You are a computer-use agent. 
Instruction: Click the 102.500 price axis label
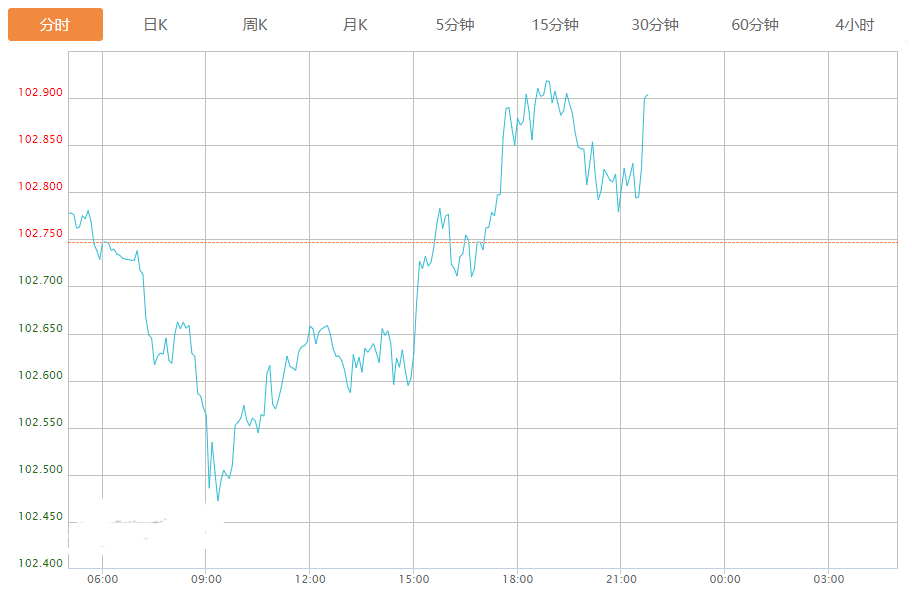point(40,470)
